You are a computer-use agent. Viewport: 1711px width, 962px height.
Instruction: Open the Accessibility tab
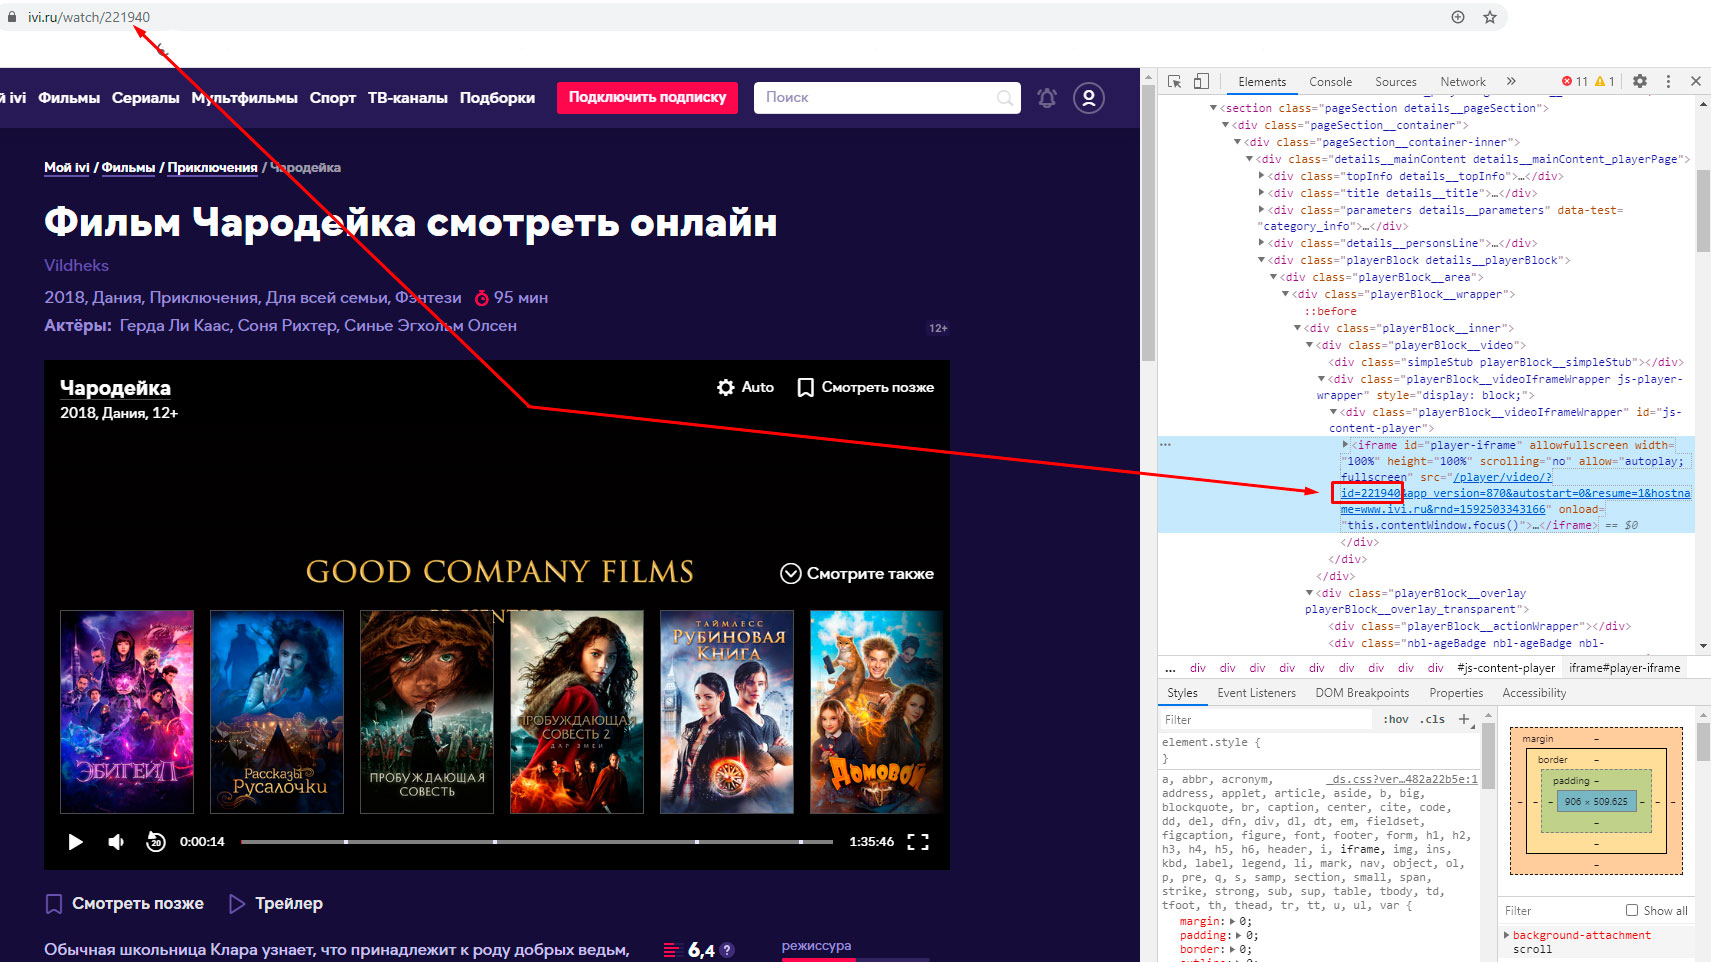pos(1534,693)
